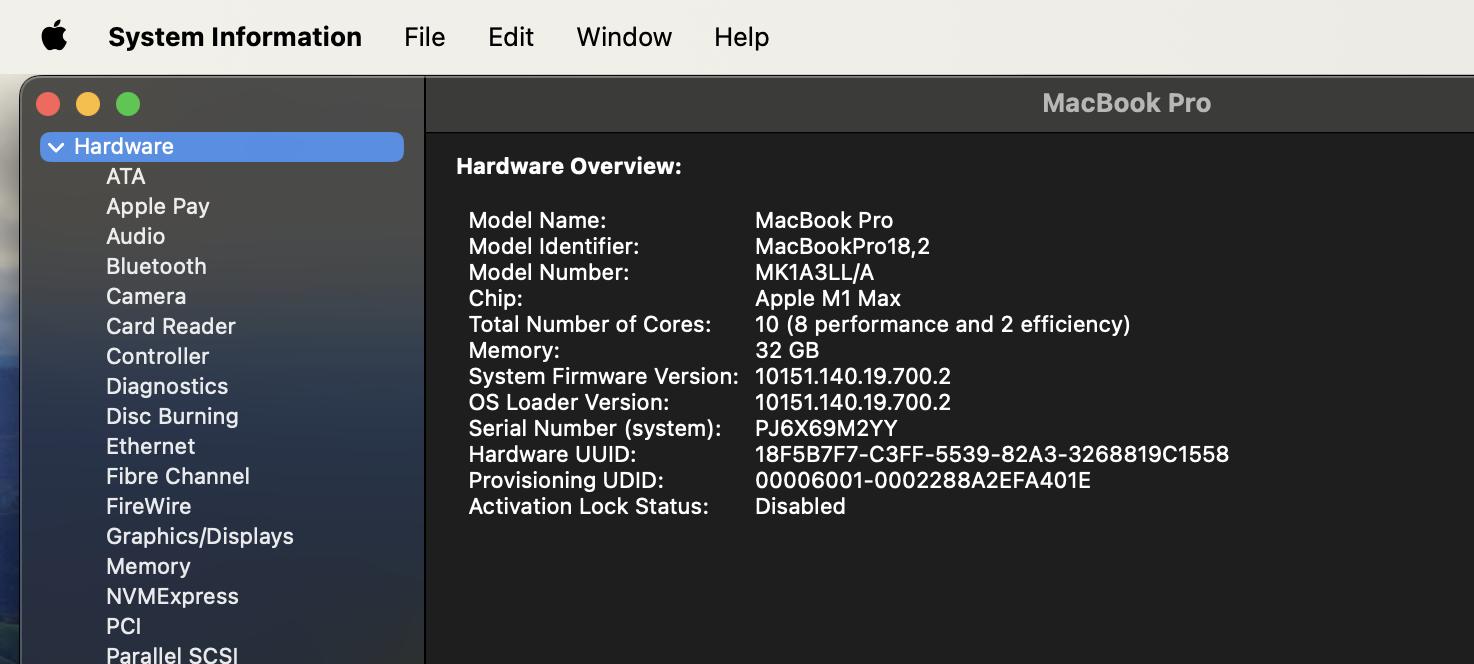
Task: Click the Activation Lock Status value Disabled
Action: tap(800, 506)
